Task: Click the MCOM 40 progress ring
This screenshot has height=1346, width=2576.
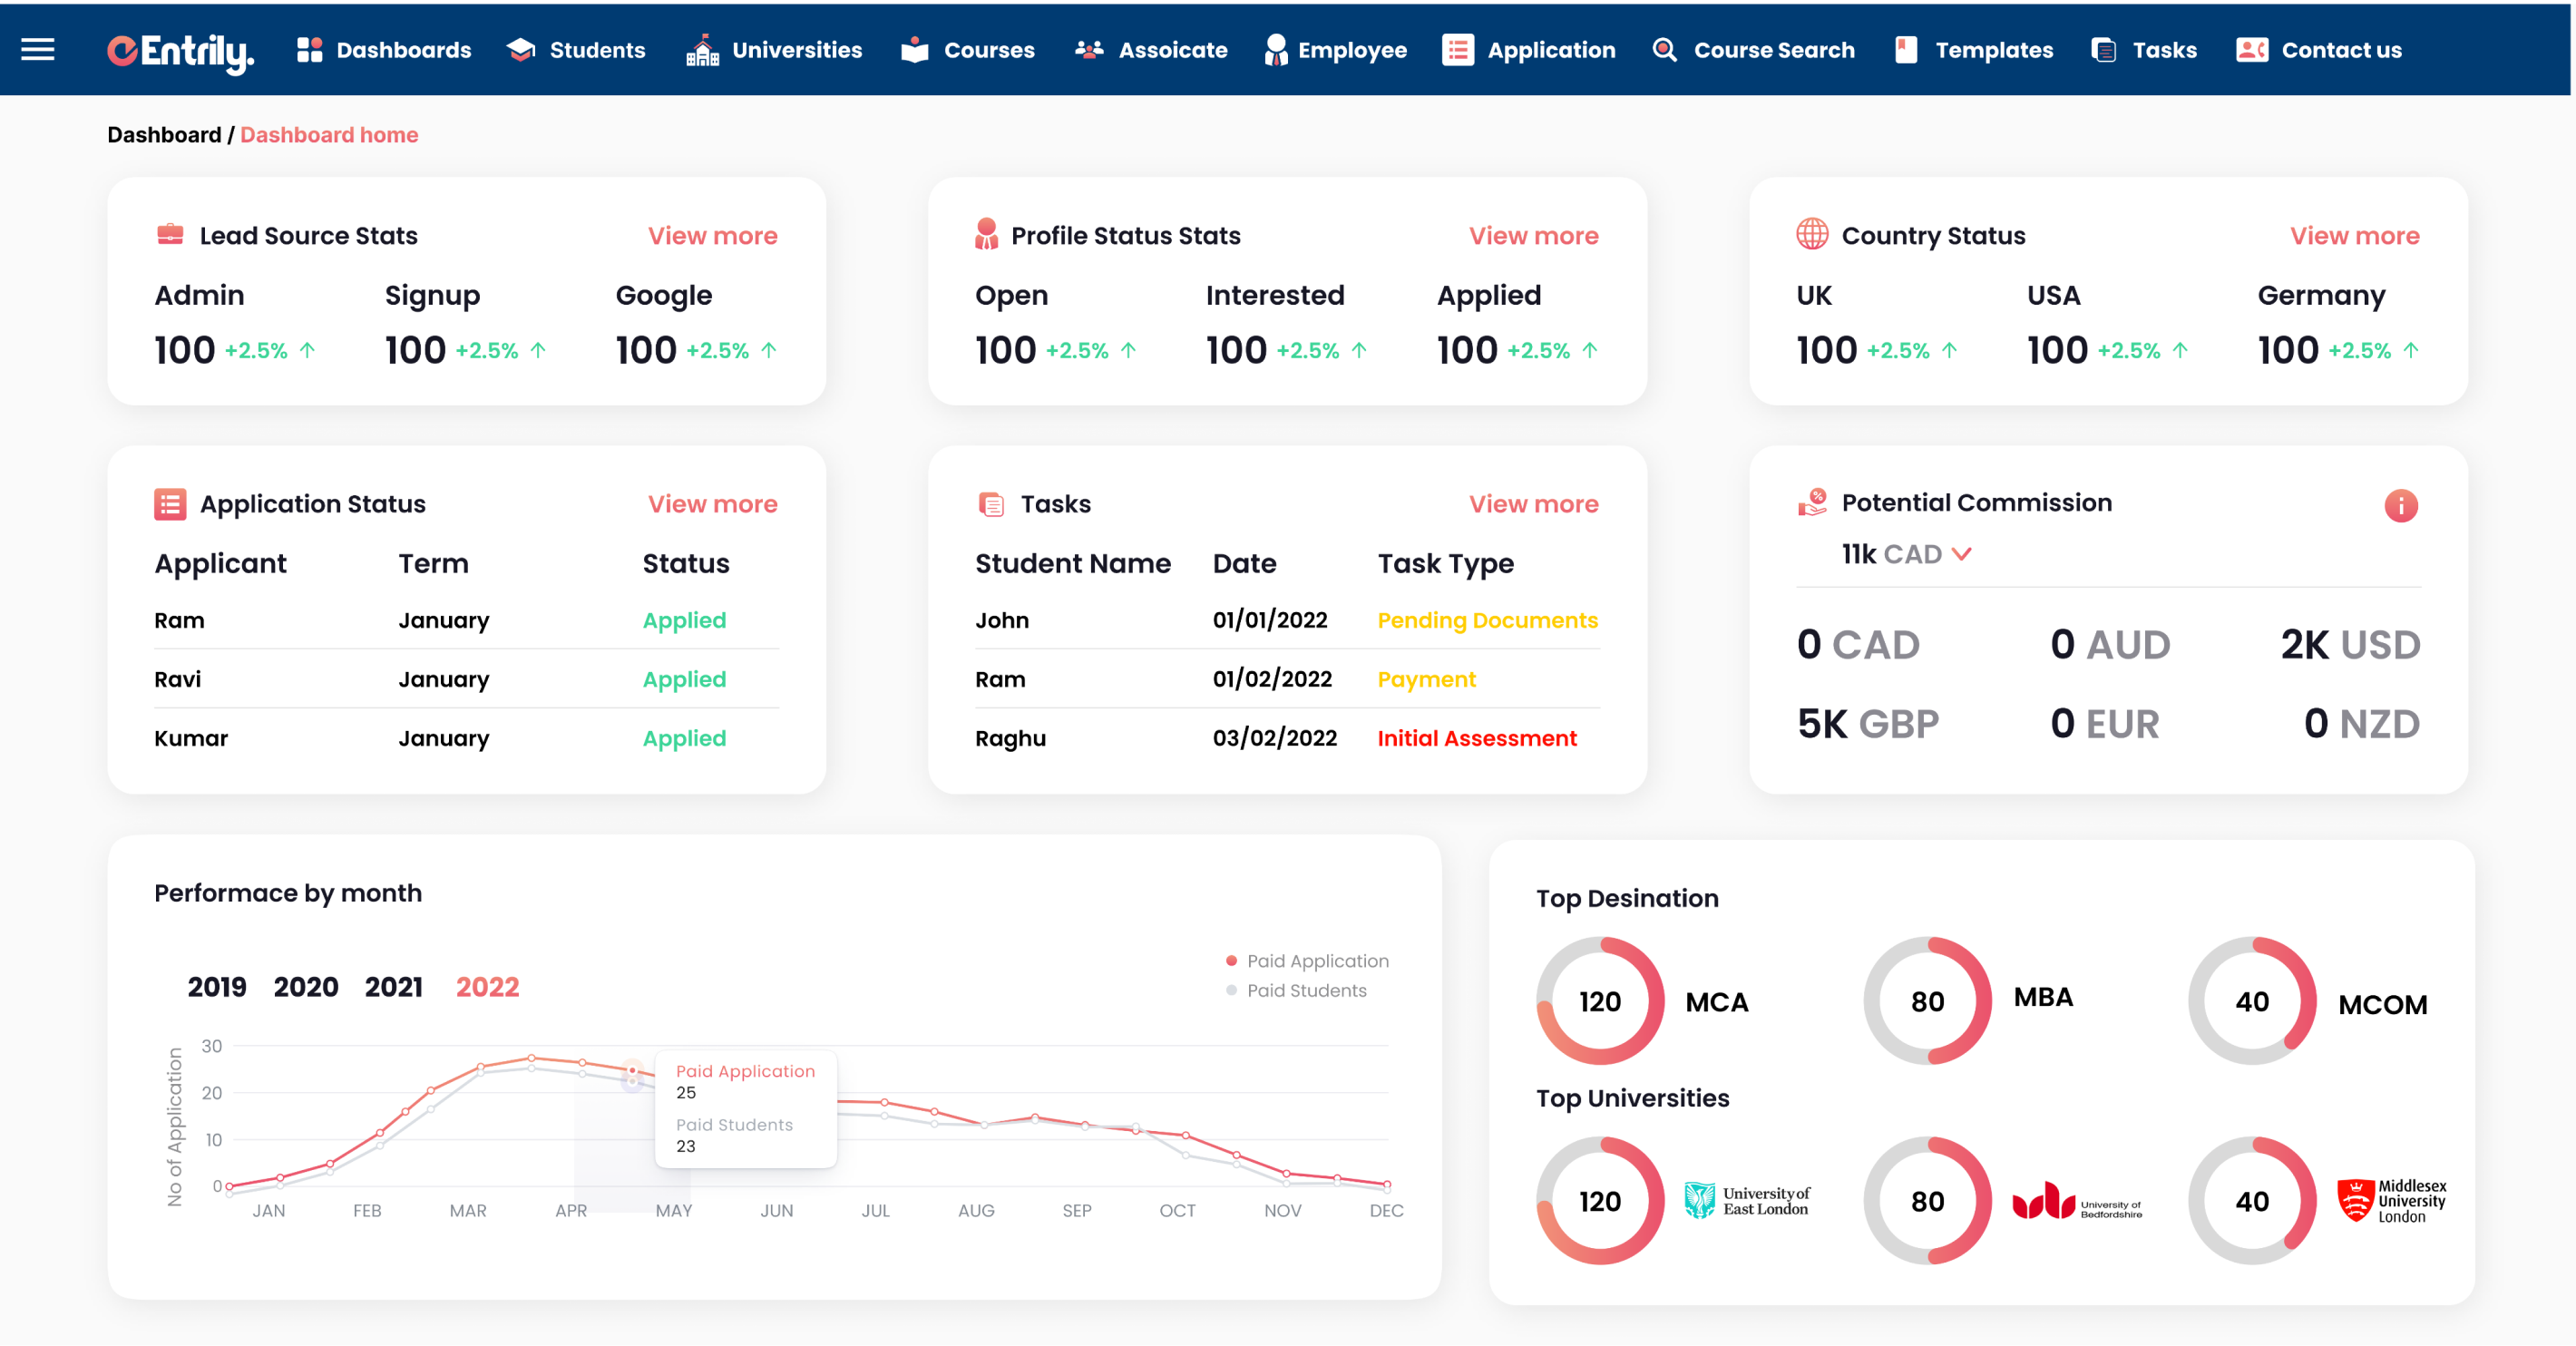Action: pyautogui.click(x=2252, y=1000)
